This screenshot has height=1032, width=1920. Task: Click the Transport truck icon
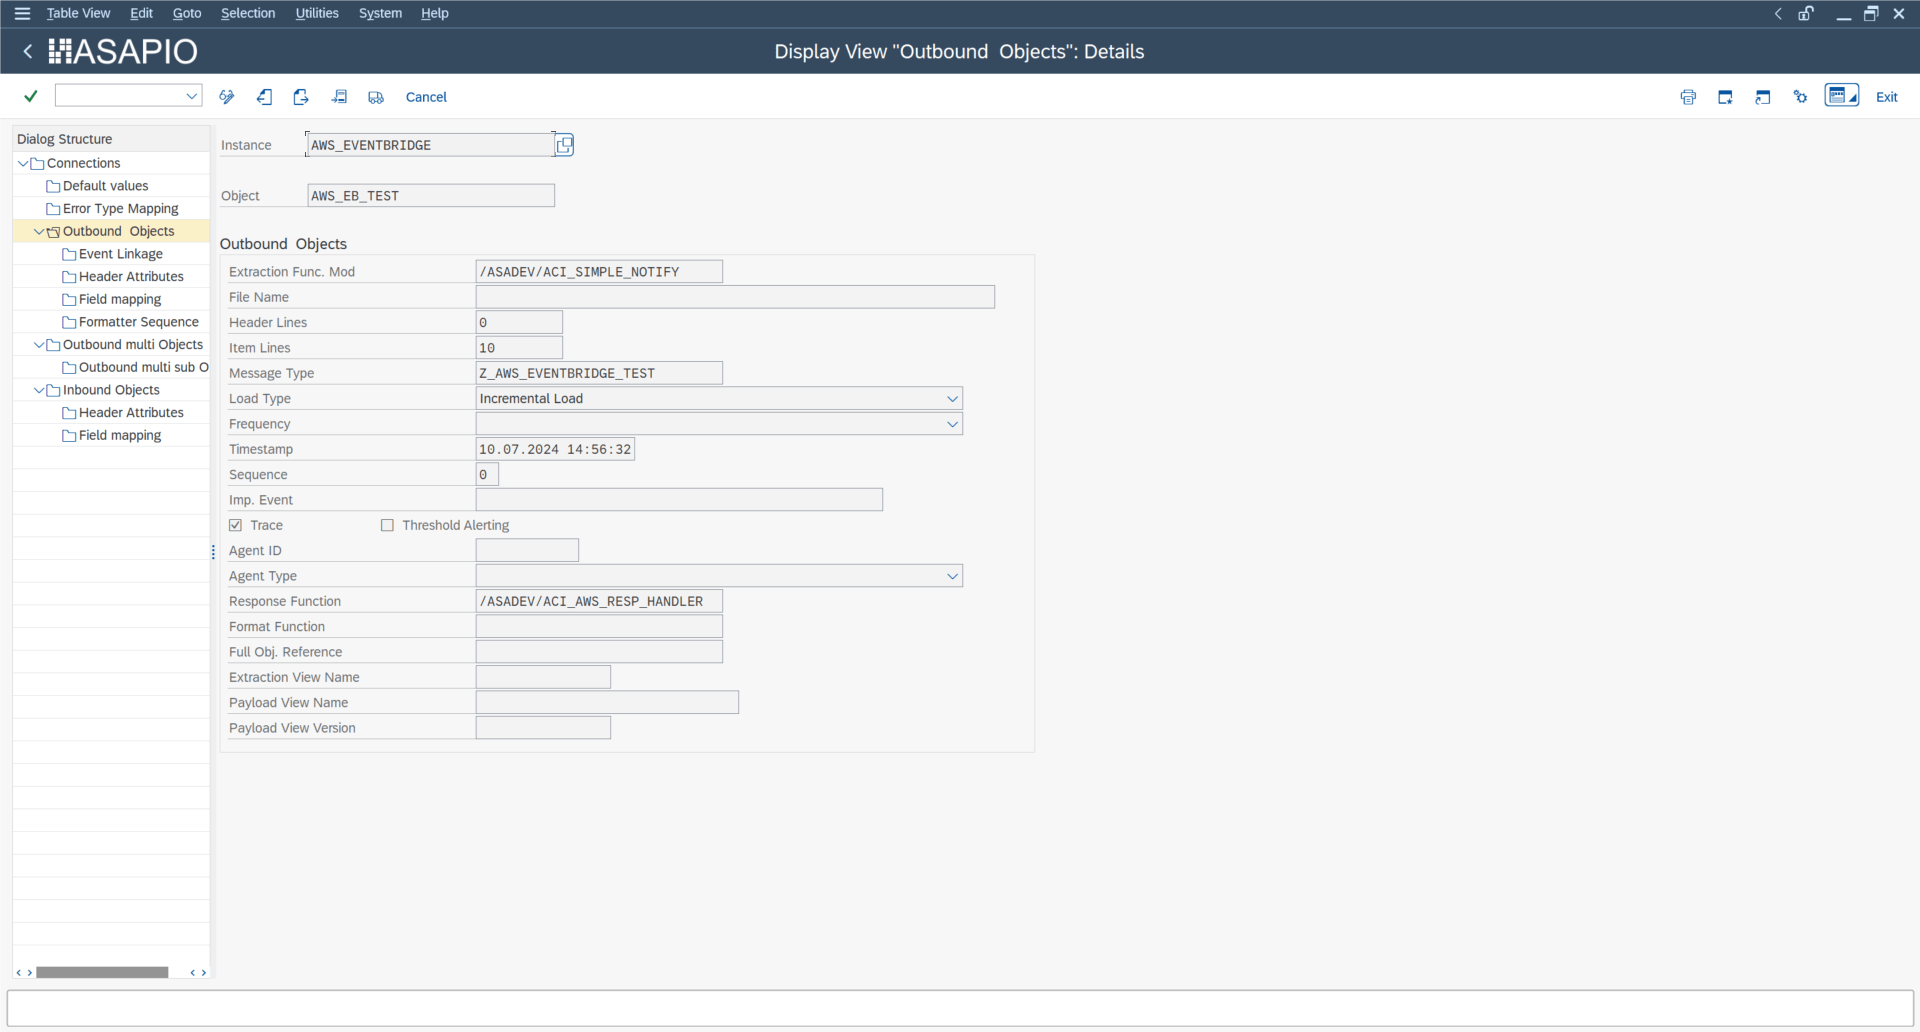(376, 97)
